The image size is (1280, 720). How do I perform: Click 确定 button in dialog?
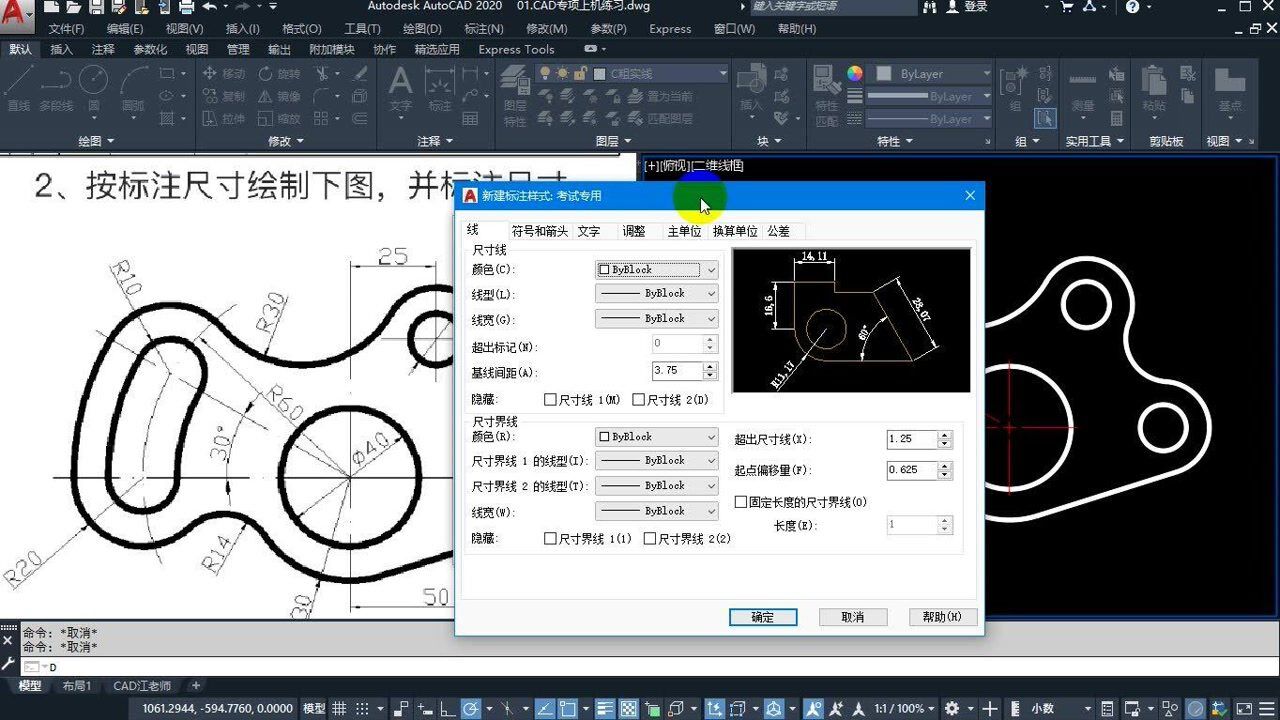tap(763, 617)
